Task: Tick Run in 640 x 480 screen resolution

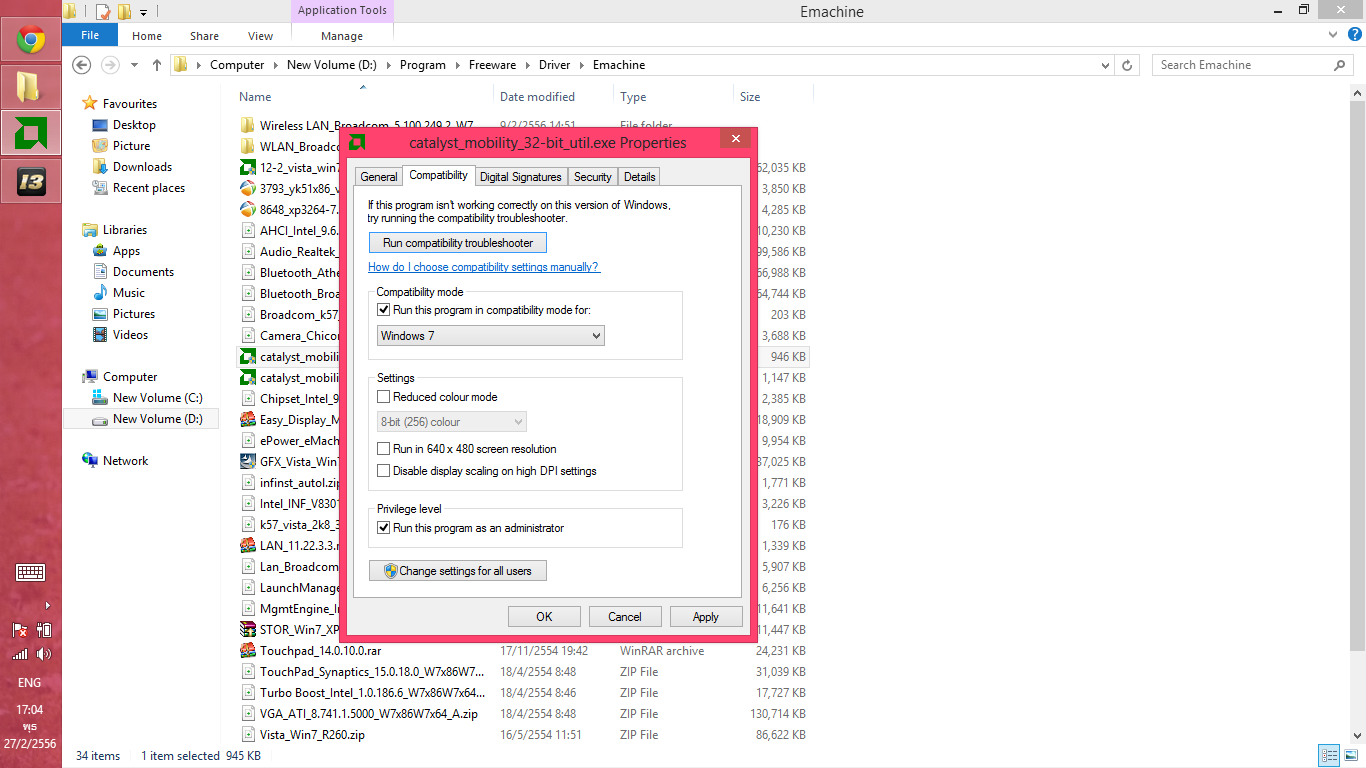Action: pyautogui.click(x=384, y=449)
